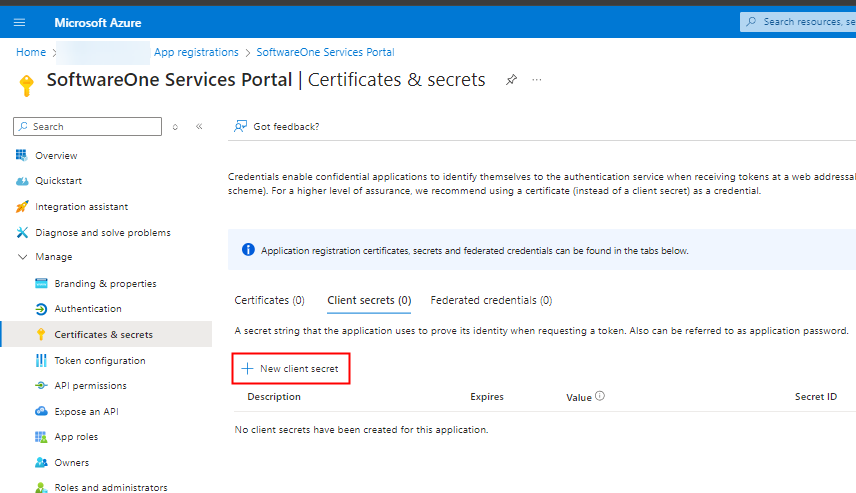Switch to Federated credentials (0) tab
The image size is (856, 493).
[491, 300]
